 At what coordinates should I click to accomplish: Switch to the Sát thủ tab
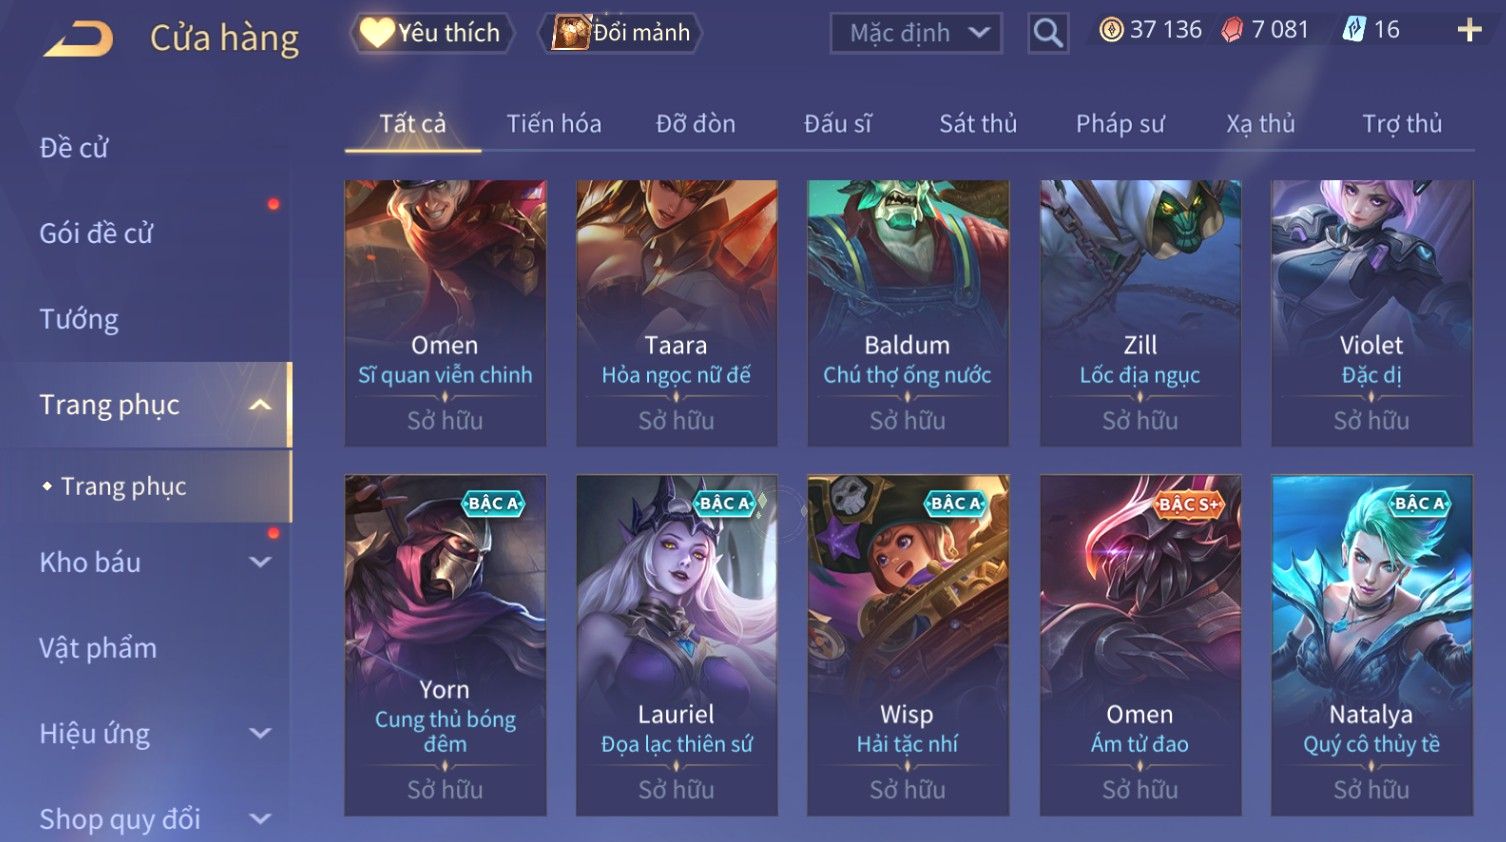(x=977, y=124)
